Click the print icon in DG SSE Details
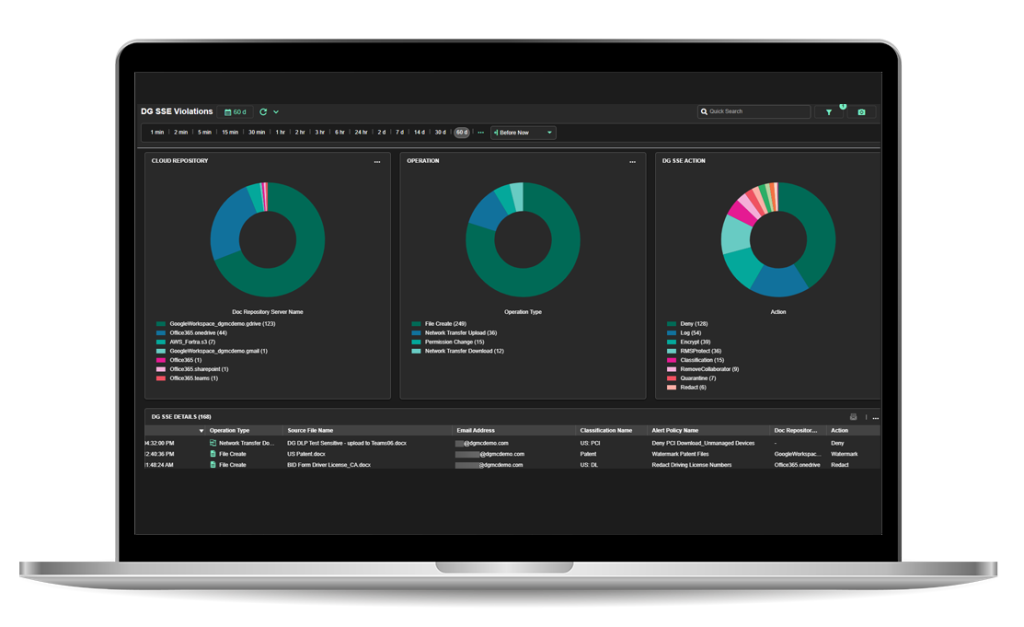This screenshot has height=627, width=1024. coord(853,417)
